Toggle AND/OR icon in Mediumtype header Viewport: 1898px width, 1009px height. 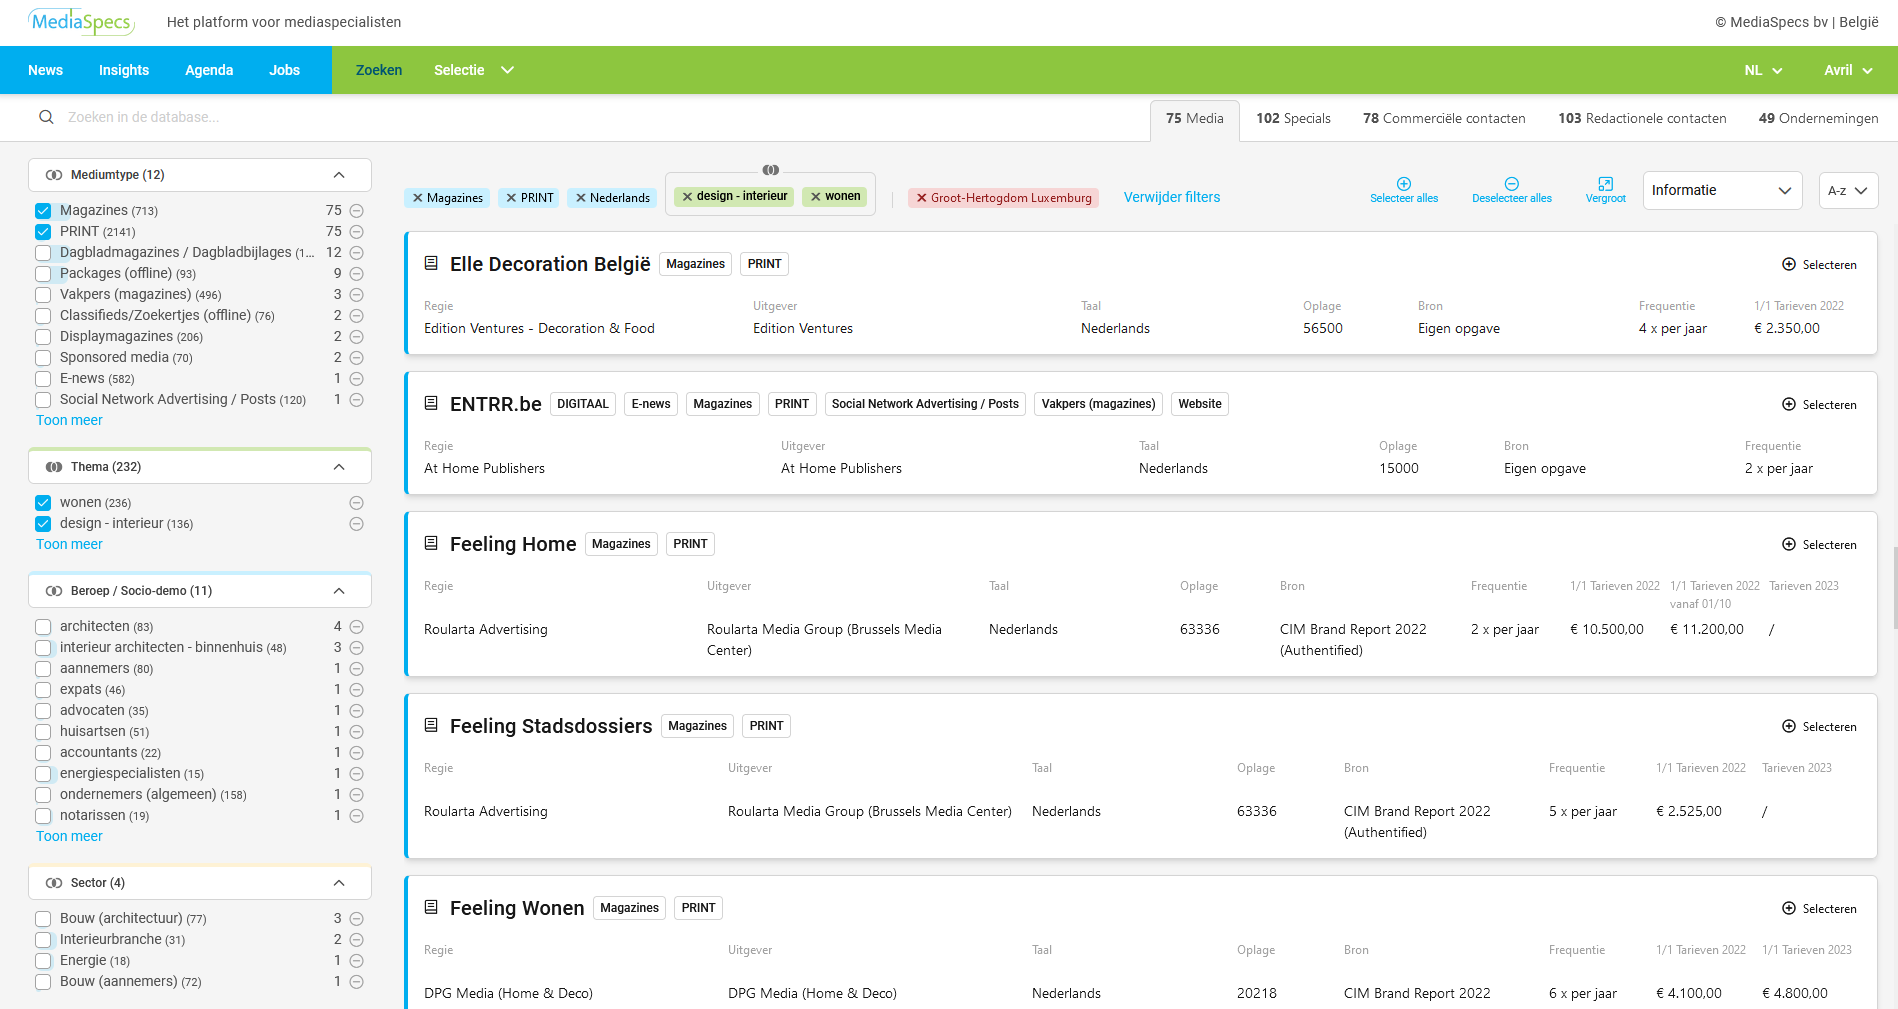[x=54, y=175]
